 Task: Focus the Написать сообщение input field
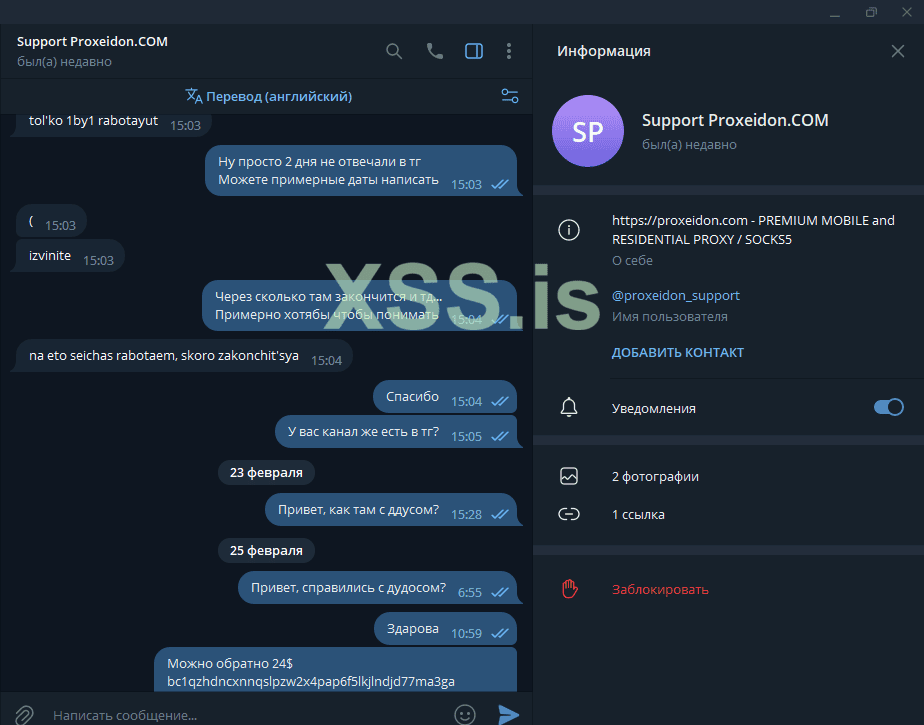tap(248, 715)
